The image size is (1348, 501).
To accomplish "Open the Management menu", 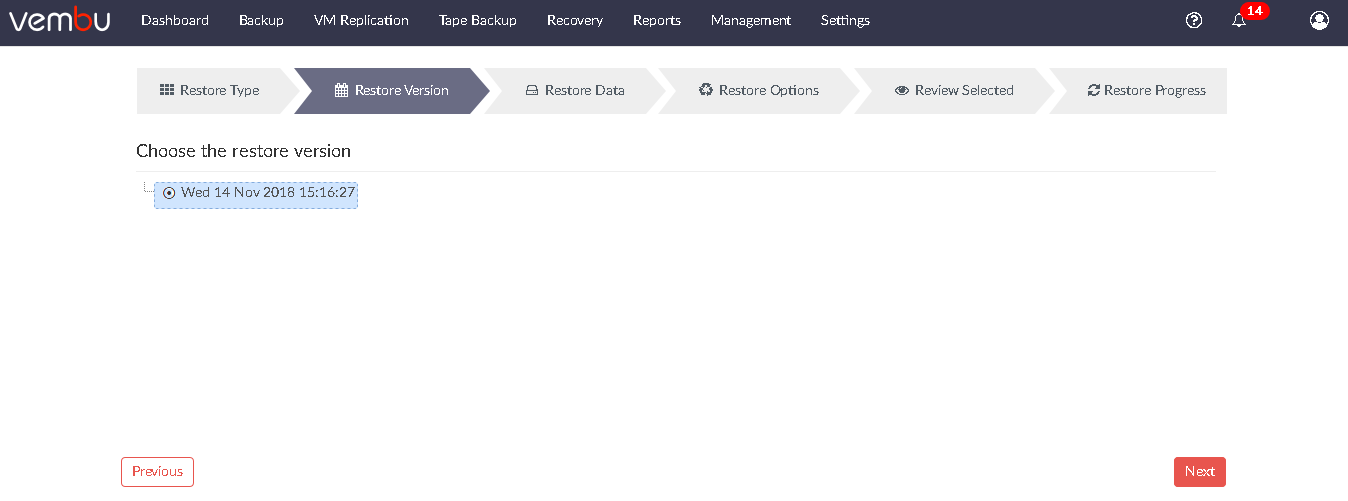I will [751, 20].
